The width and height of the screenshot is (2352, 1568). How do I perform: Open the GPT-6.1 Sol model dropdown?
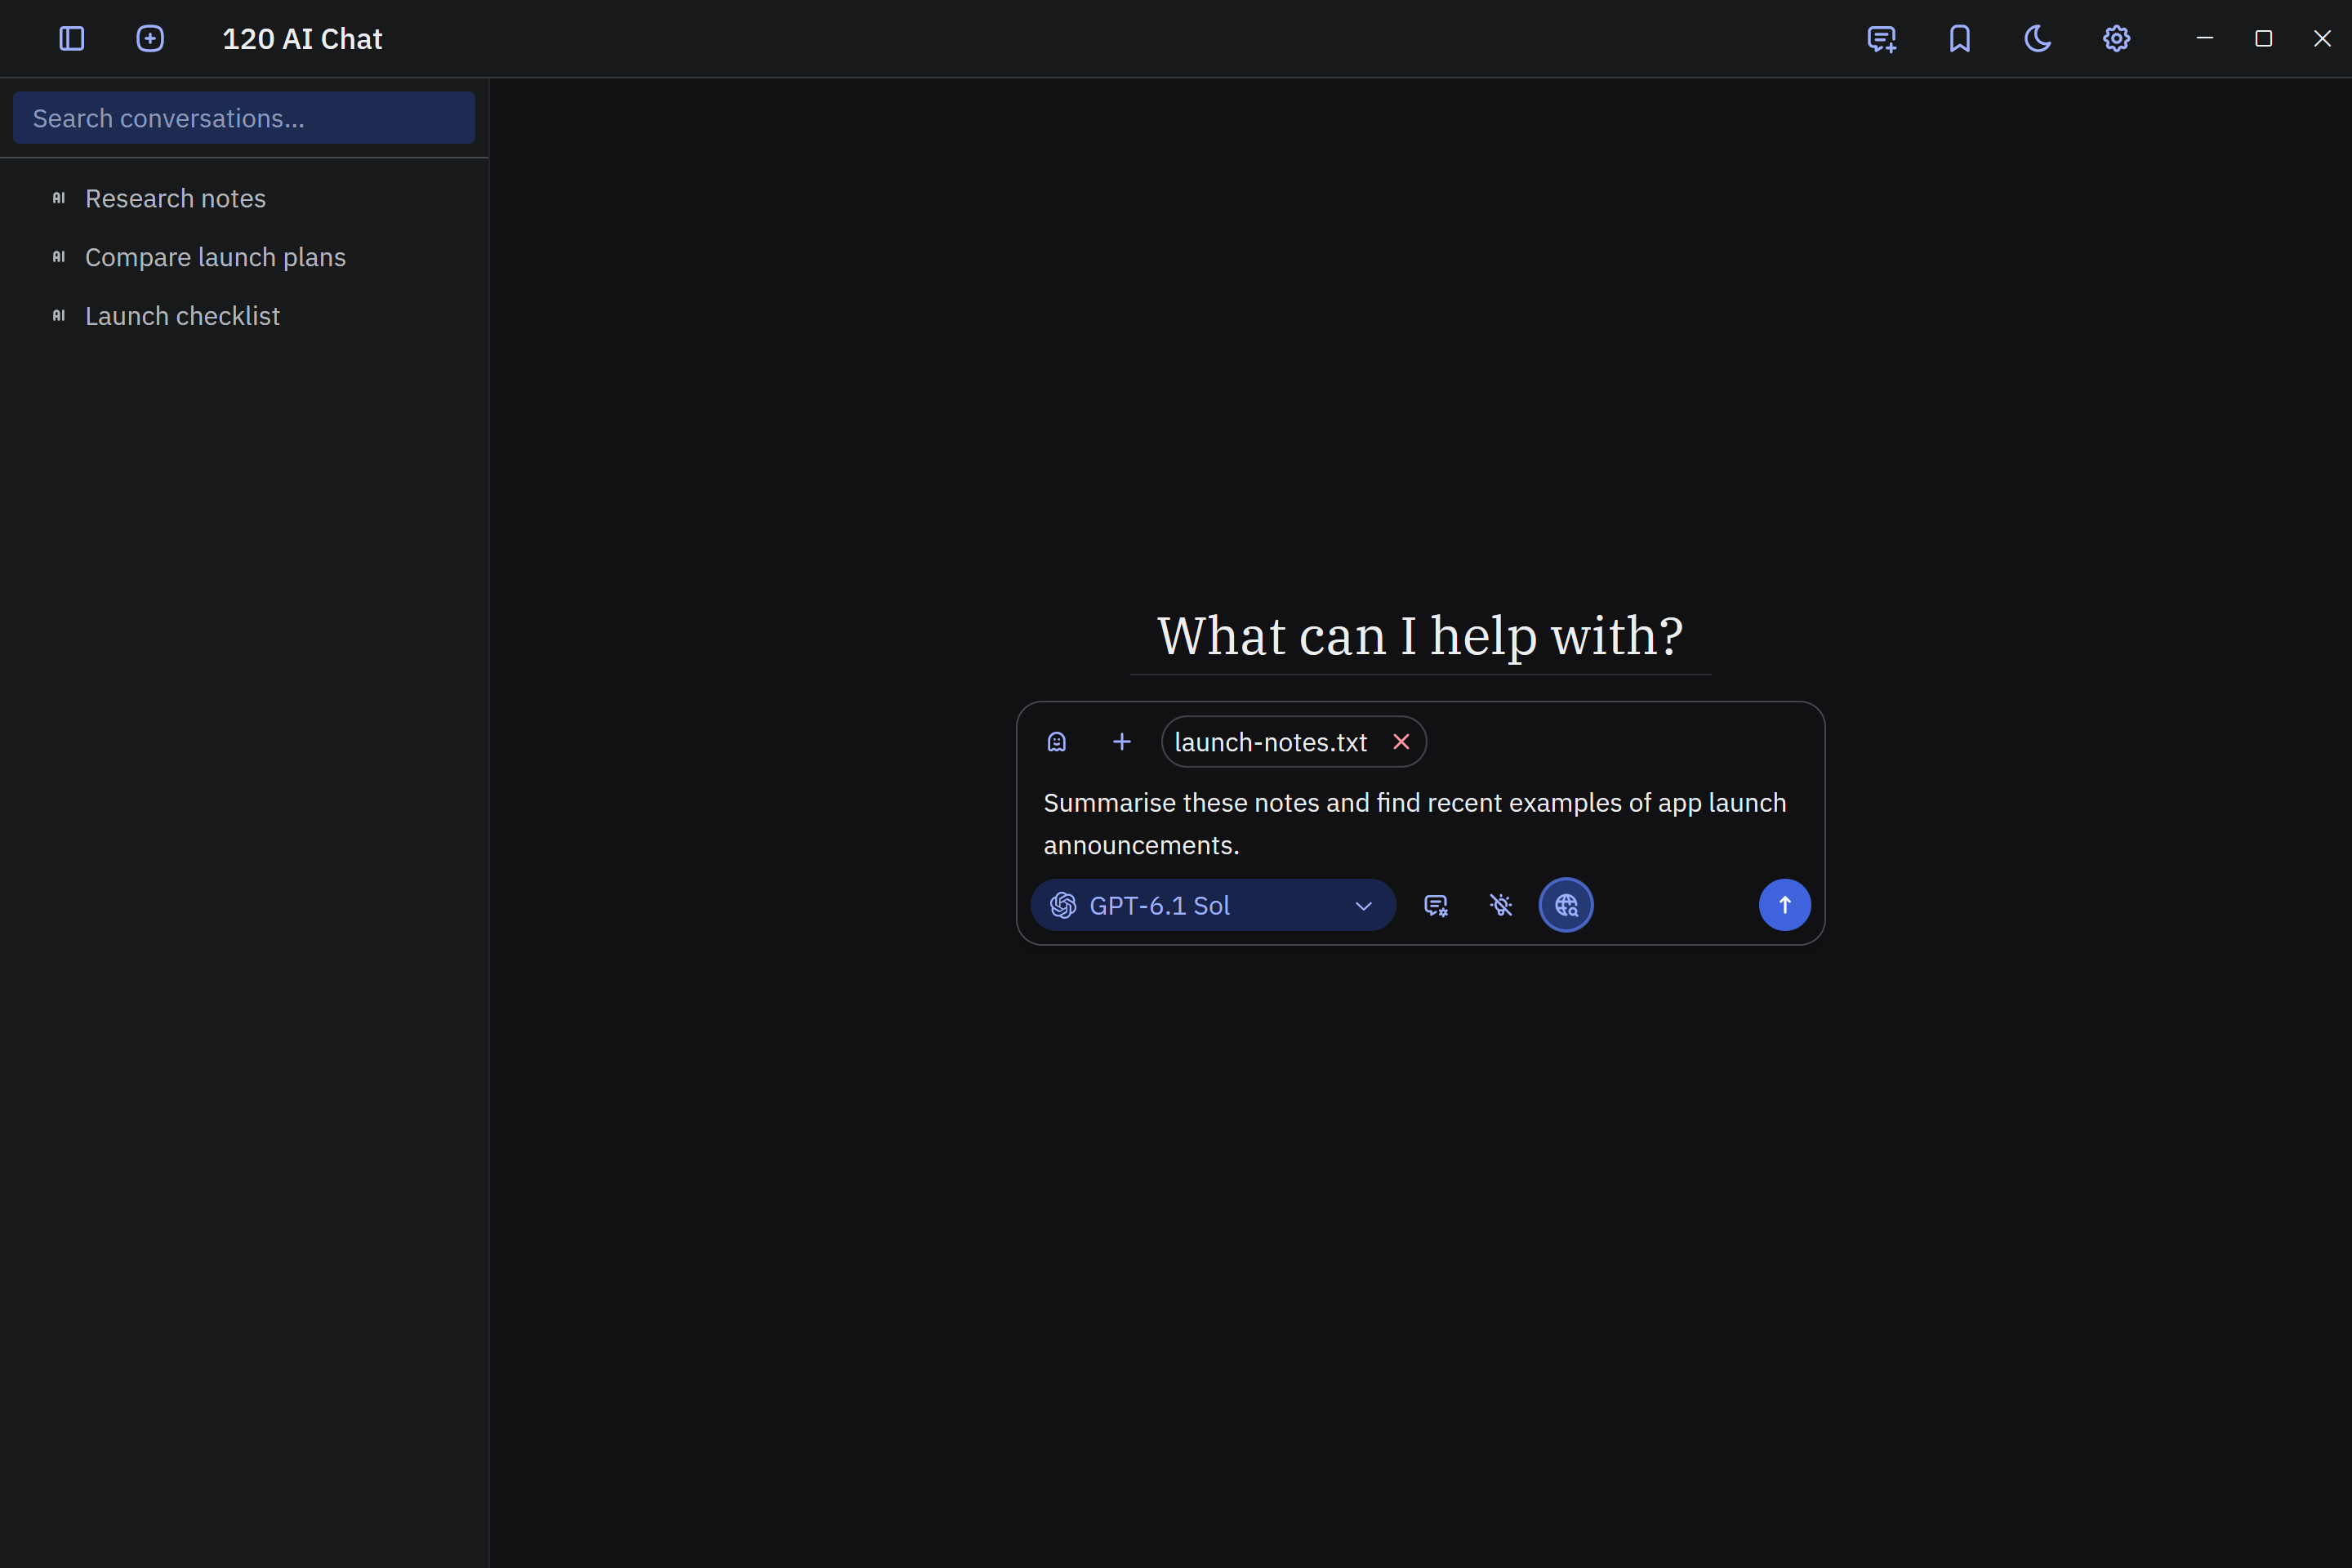click(1213, 905)
